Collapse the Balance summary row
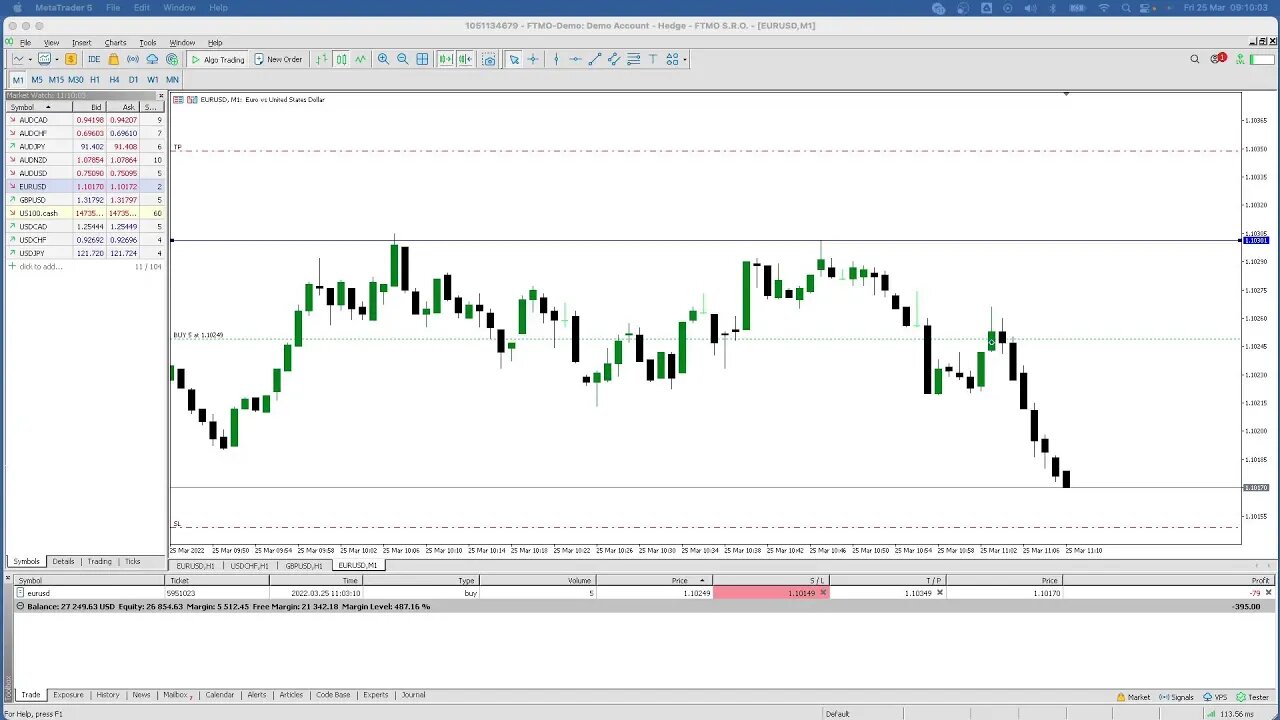1280x720 pixels. pos(21,606)
